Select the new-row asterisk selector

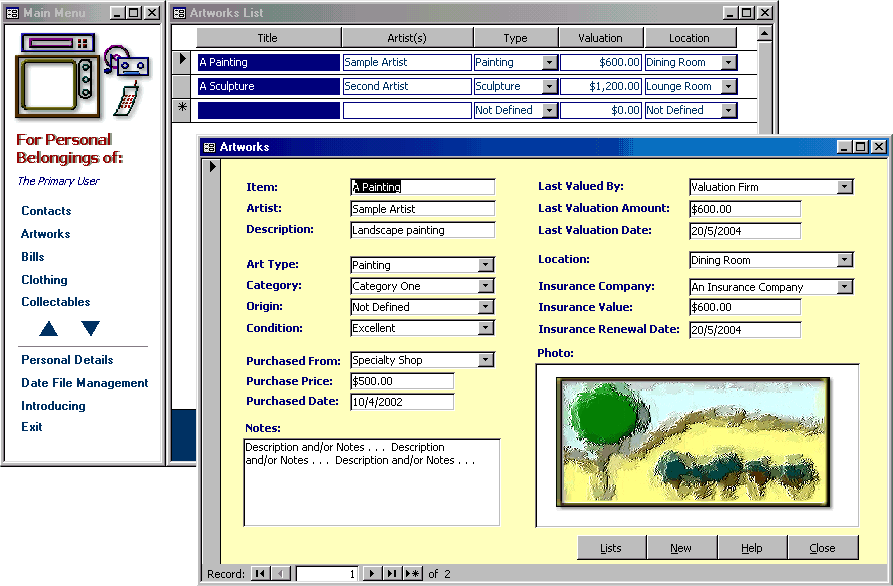click(182, 109)
